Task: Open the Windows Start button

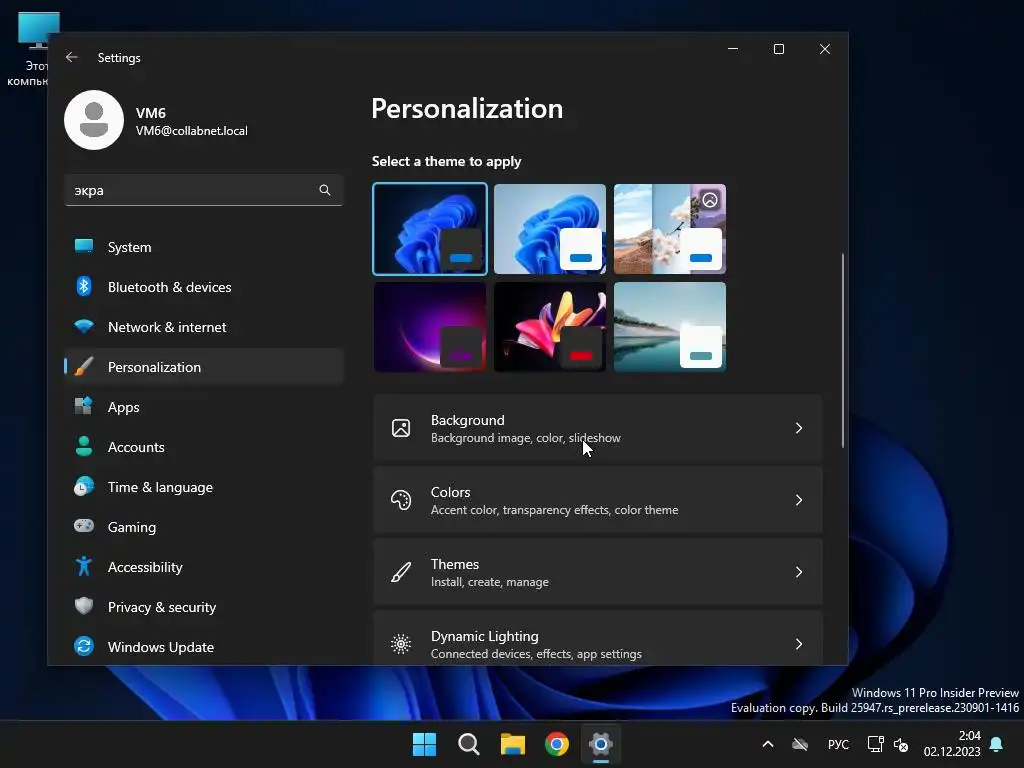Action: (x=424, y=744)
